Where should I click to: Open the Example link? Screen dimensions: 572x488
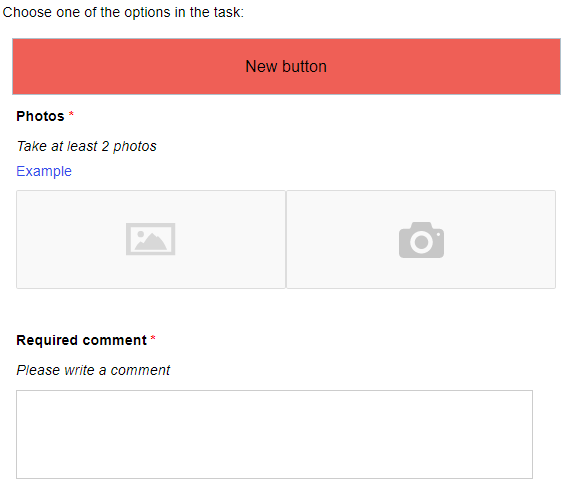[44, 171]
